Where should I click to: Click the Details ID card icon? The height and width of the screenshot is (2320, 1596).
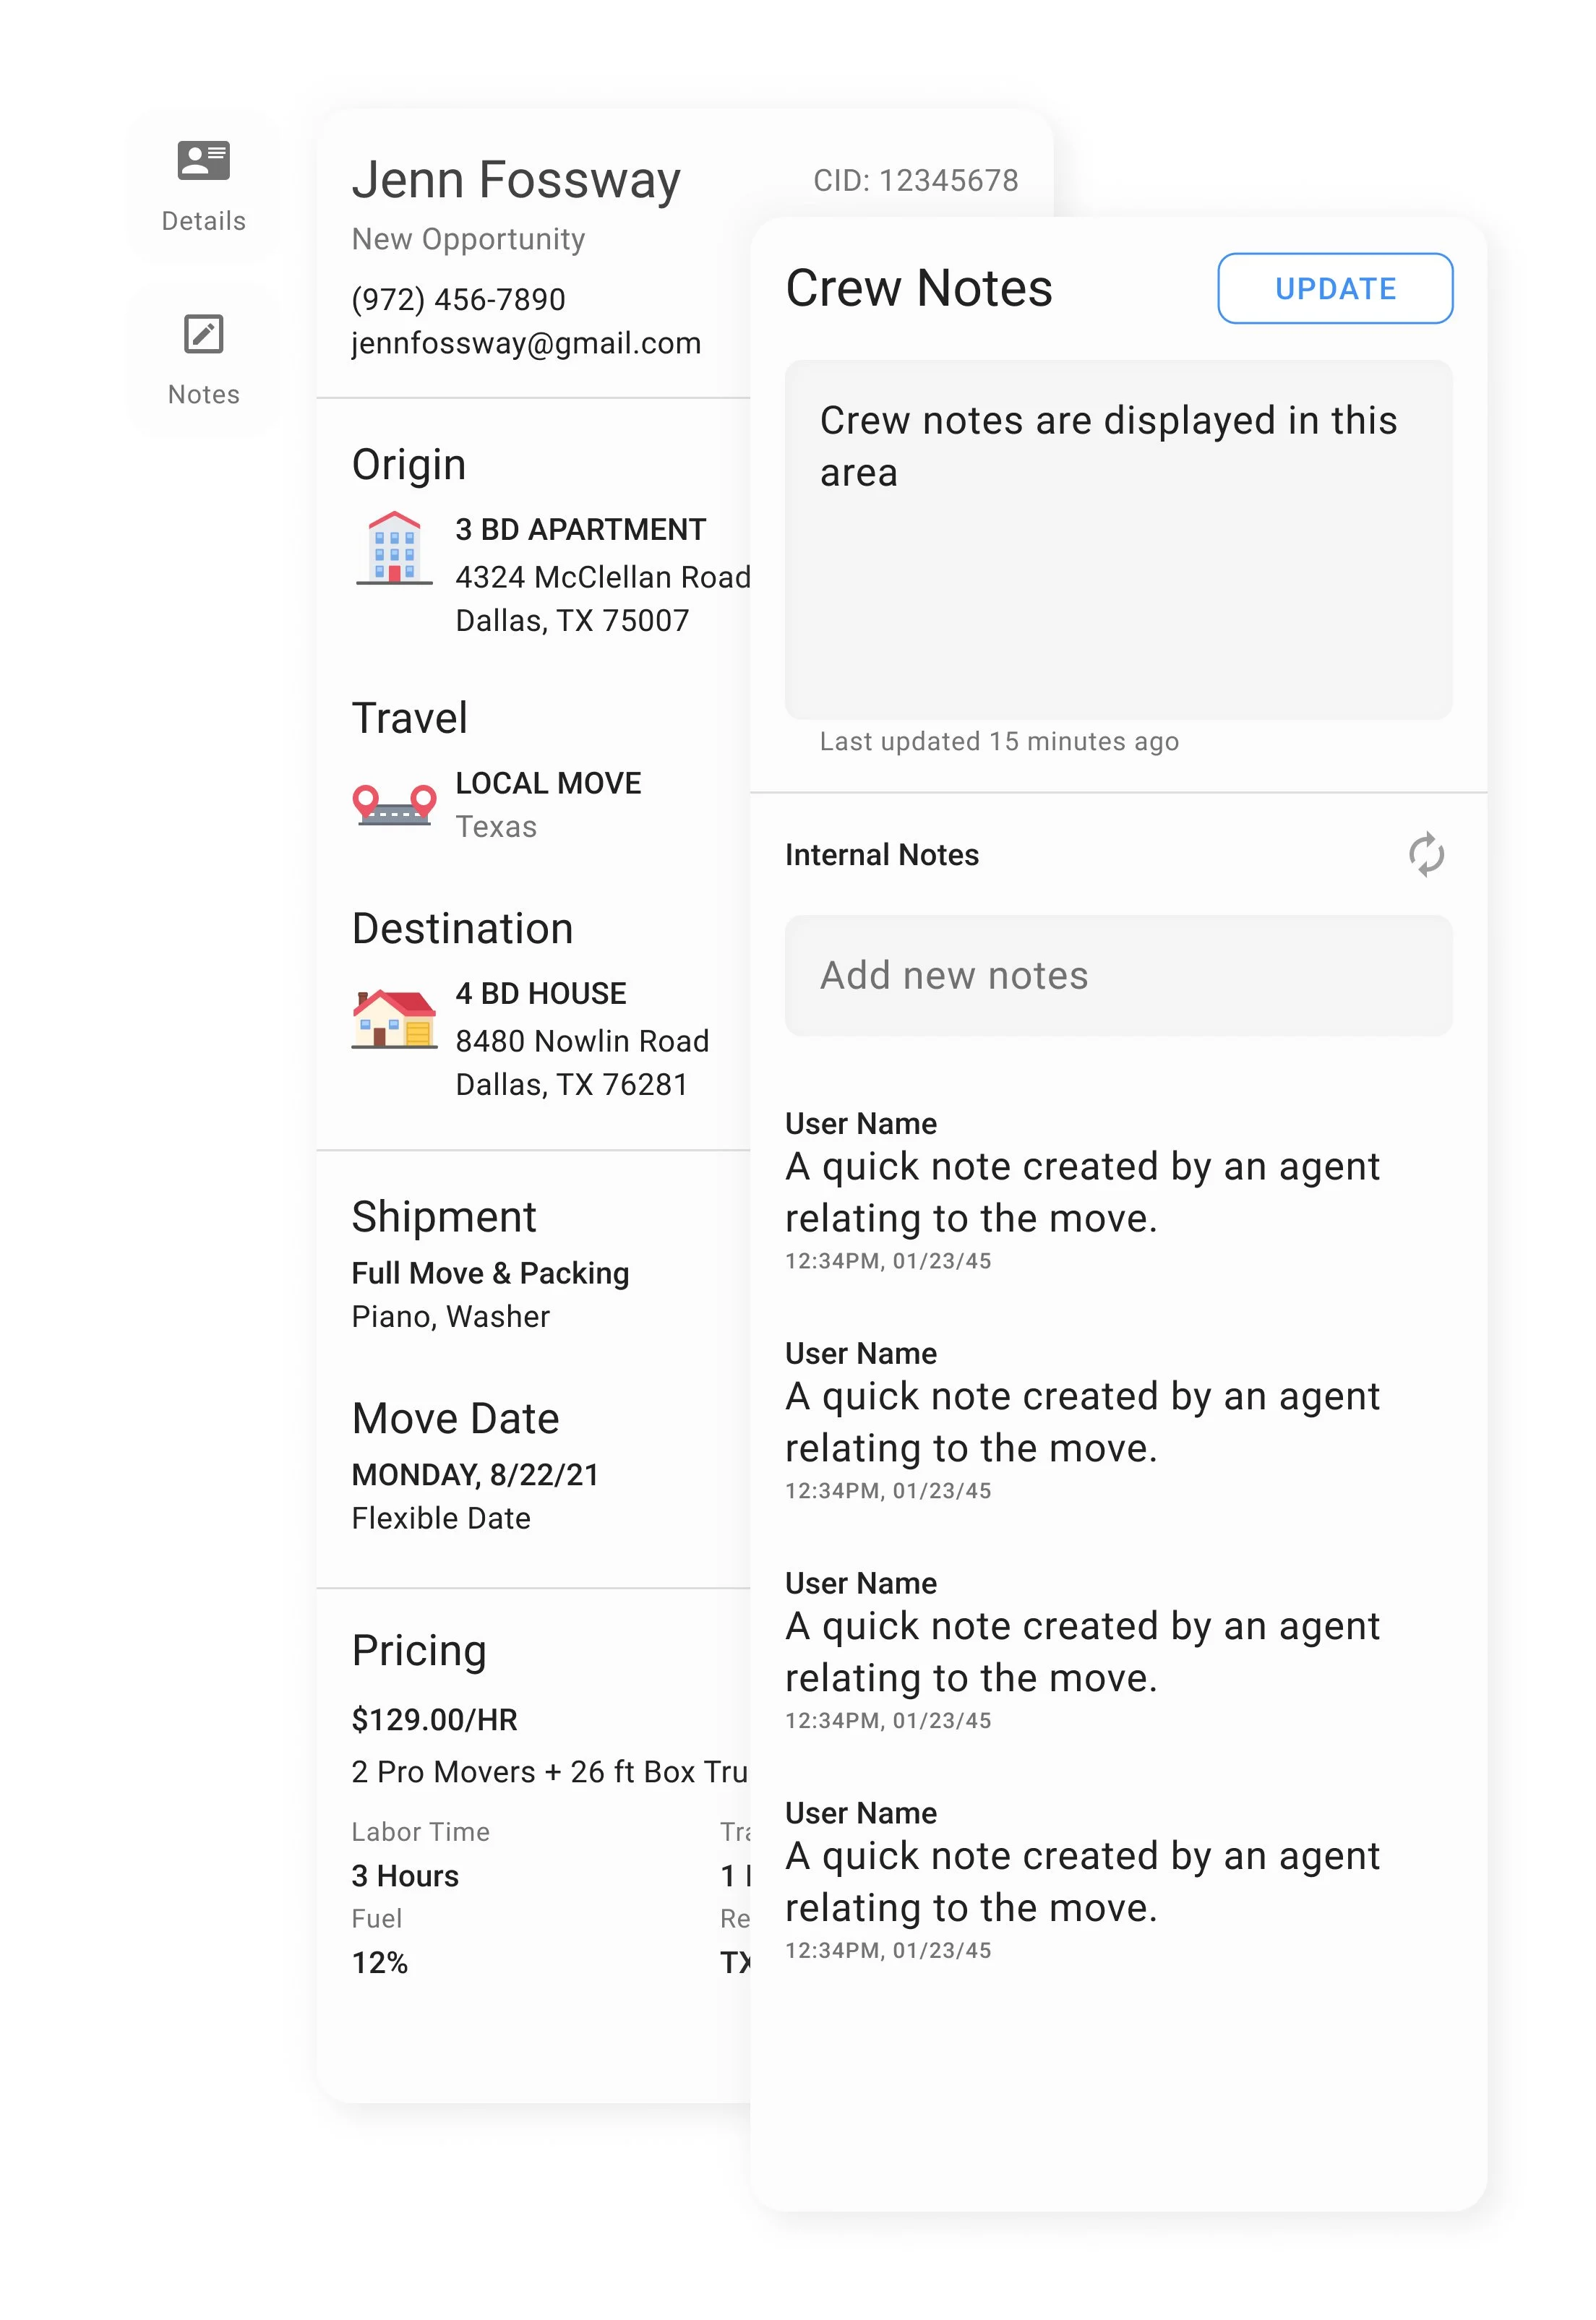point(203,160)
